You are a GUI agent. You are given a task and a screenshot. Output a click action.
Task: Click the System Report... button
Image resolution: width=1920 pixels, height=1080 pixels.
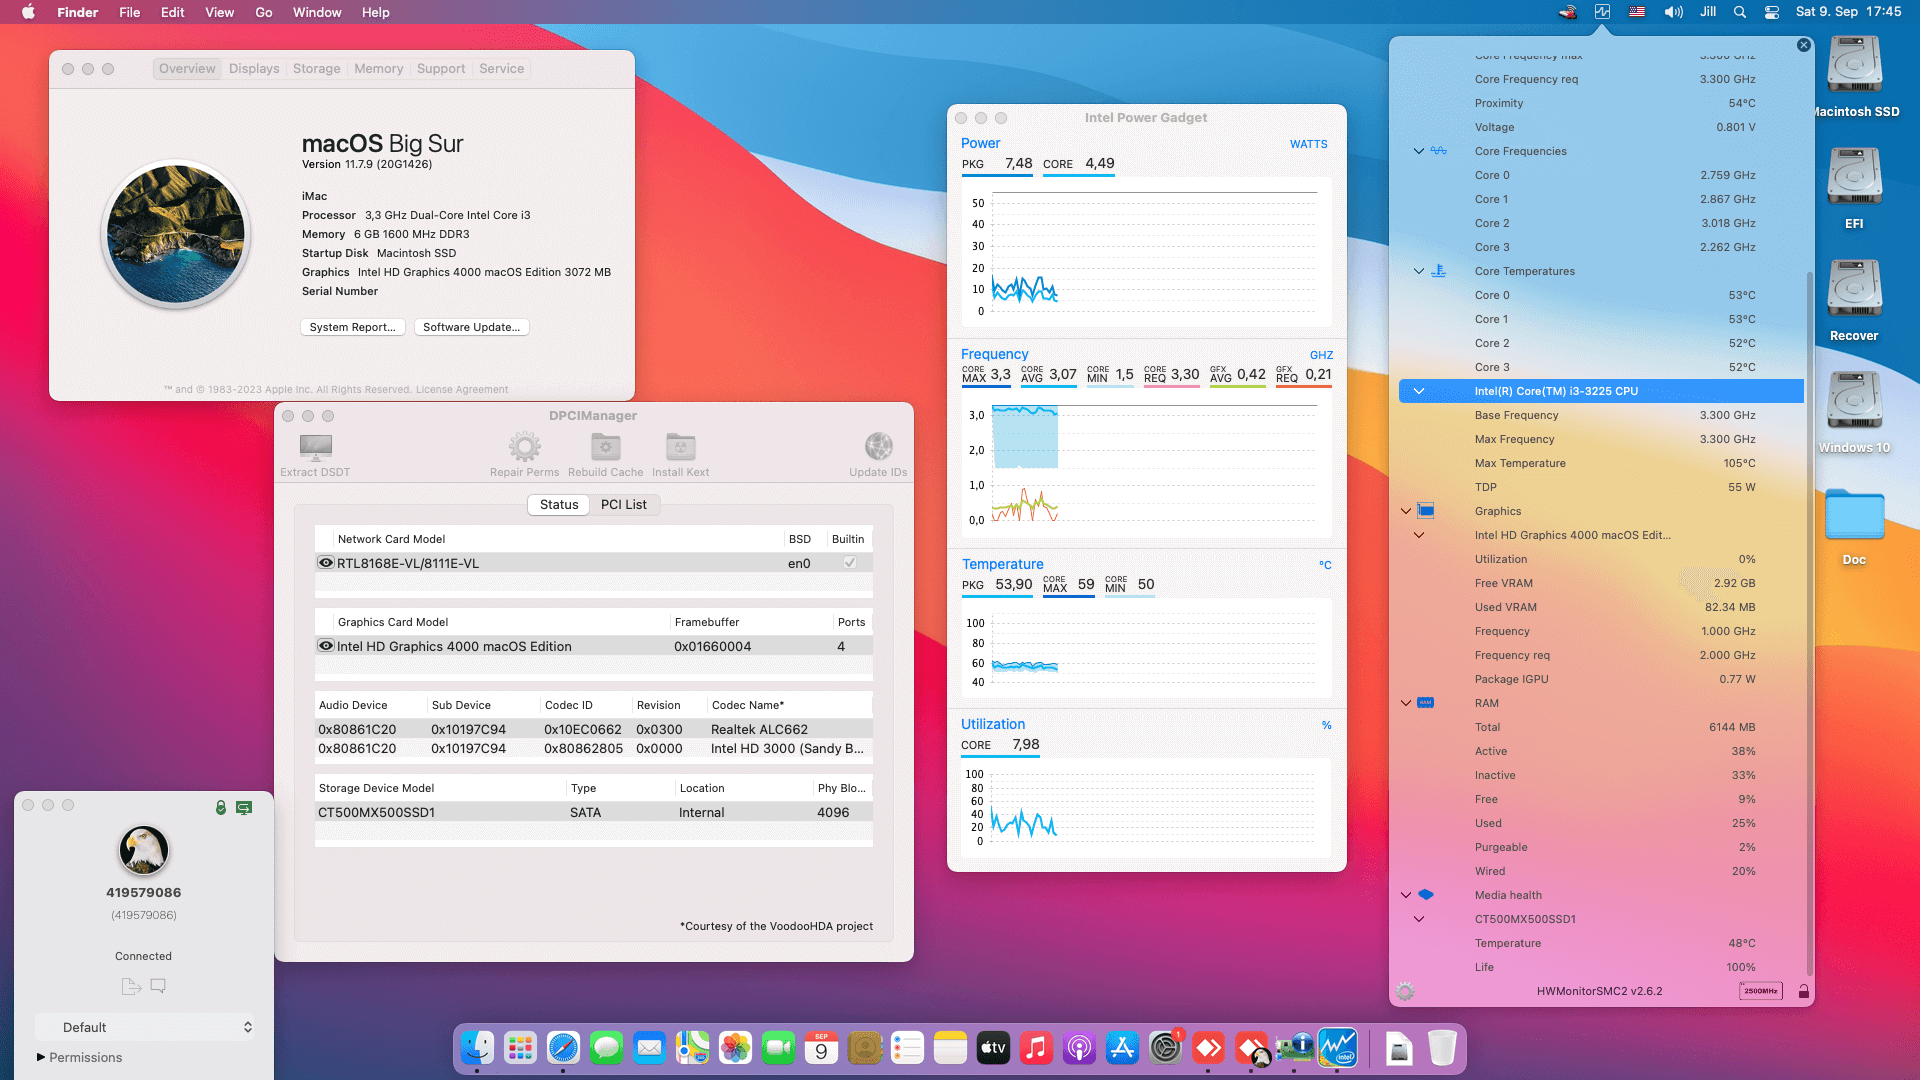pyautogui.click(x=352, y=327)
